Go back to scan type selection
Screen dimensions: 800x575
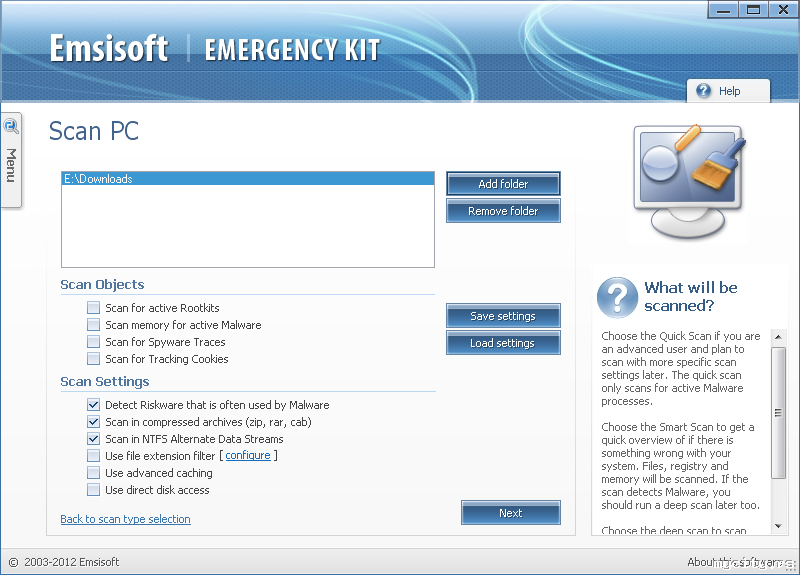(x=125, y=519)
